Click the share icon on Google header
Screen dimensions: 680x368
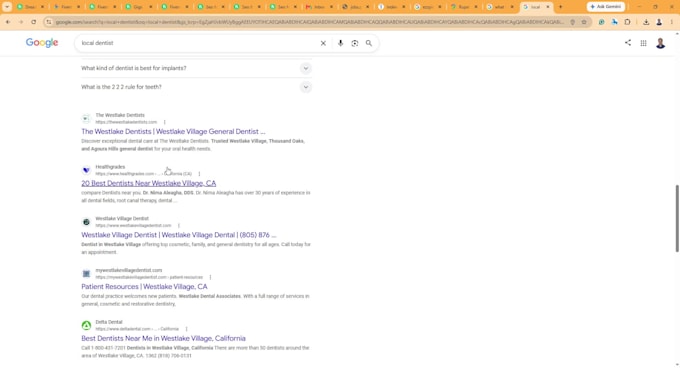click(x=628, y=42)
